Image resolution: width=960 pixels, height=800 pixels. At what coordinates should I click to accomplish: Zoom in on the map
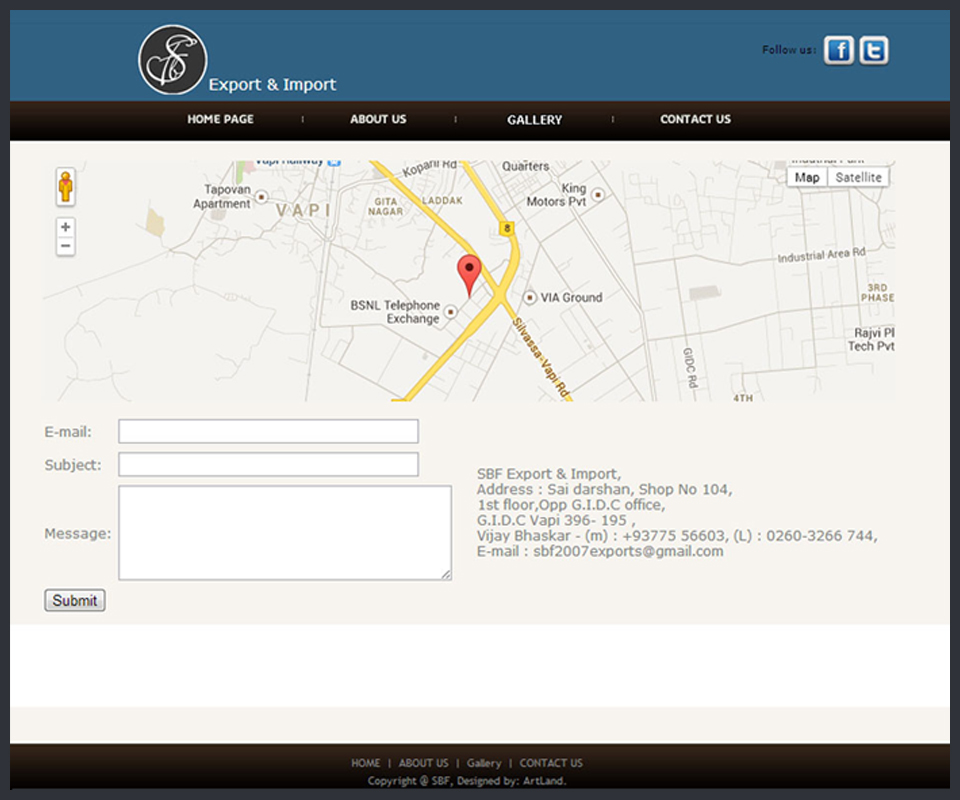coord(65,227)
